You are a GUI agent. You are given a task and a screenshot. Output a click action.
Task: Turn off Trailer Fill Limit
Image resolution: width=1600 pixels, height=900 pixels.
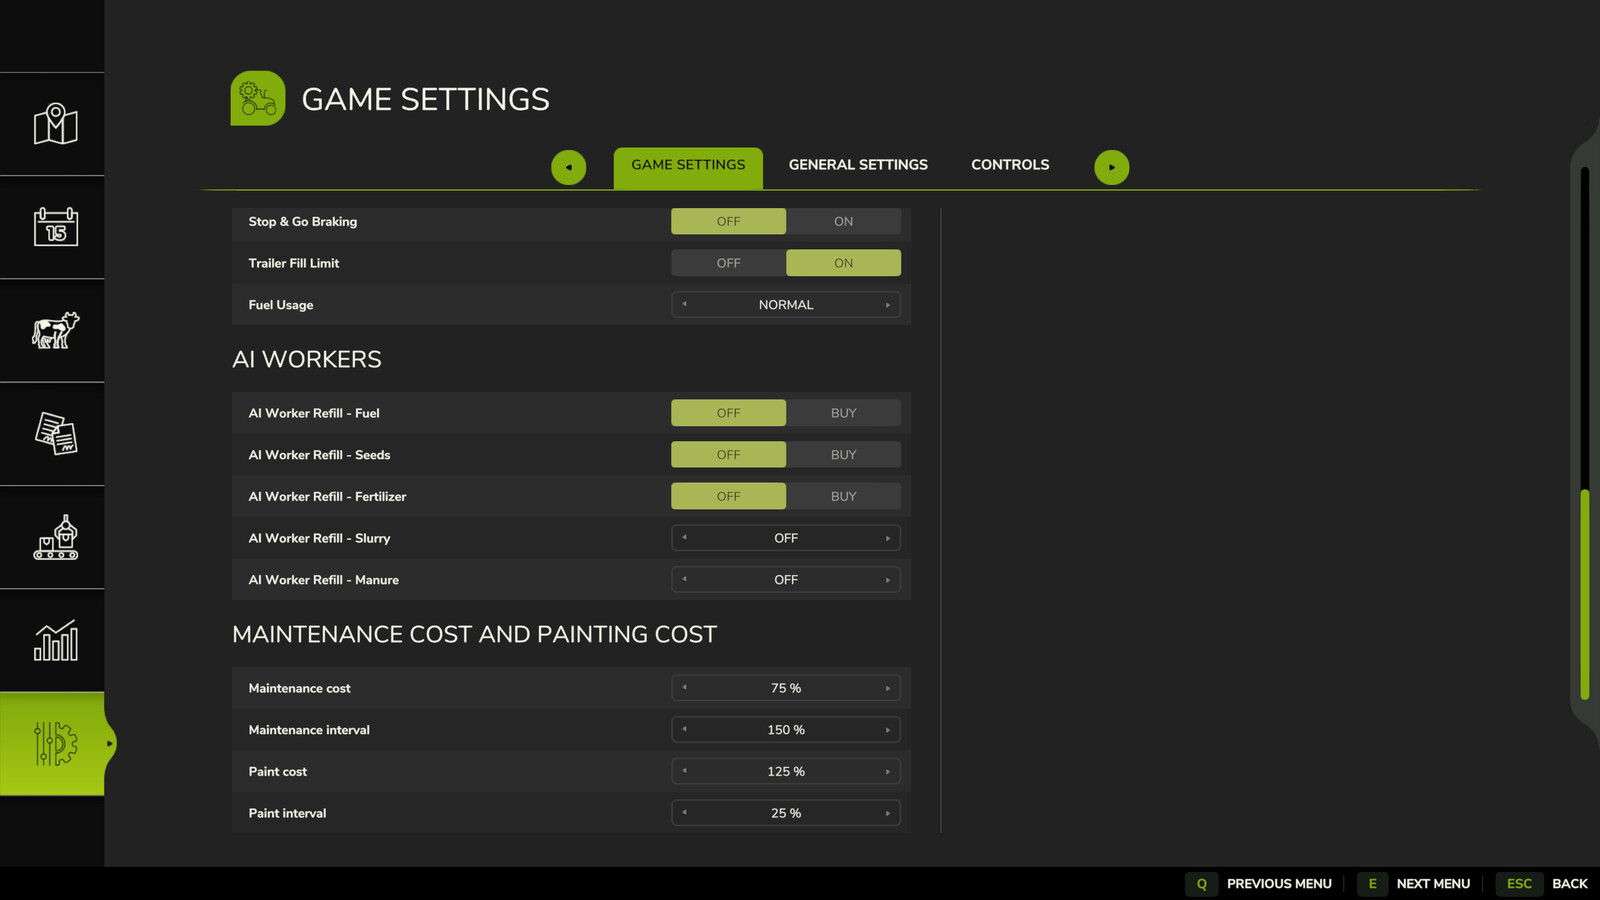pos(728,262)
